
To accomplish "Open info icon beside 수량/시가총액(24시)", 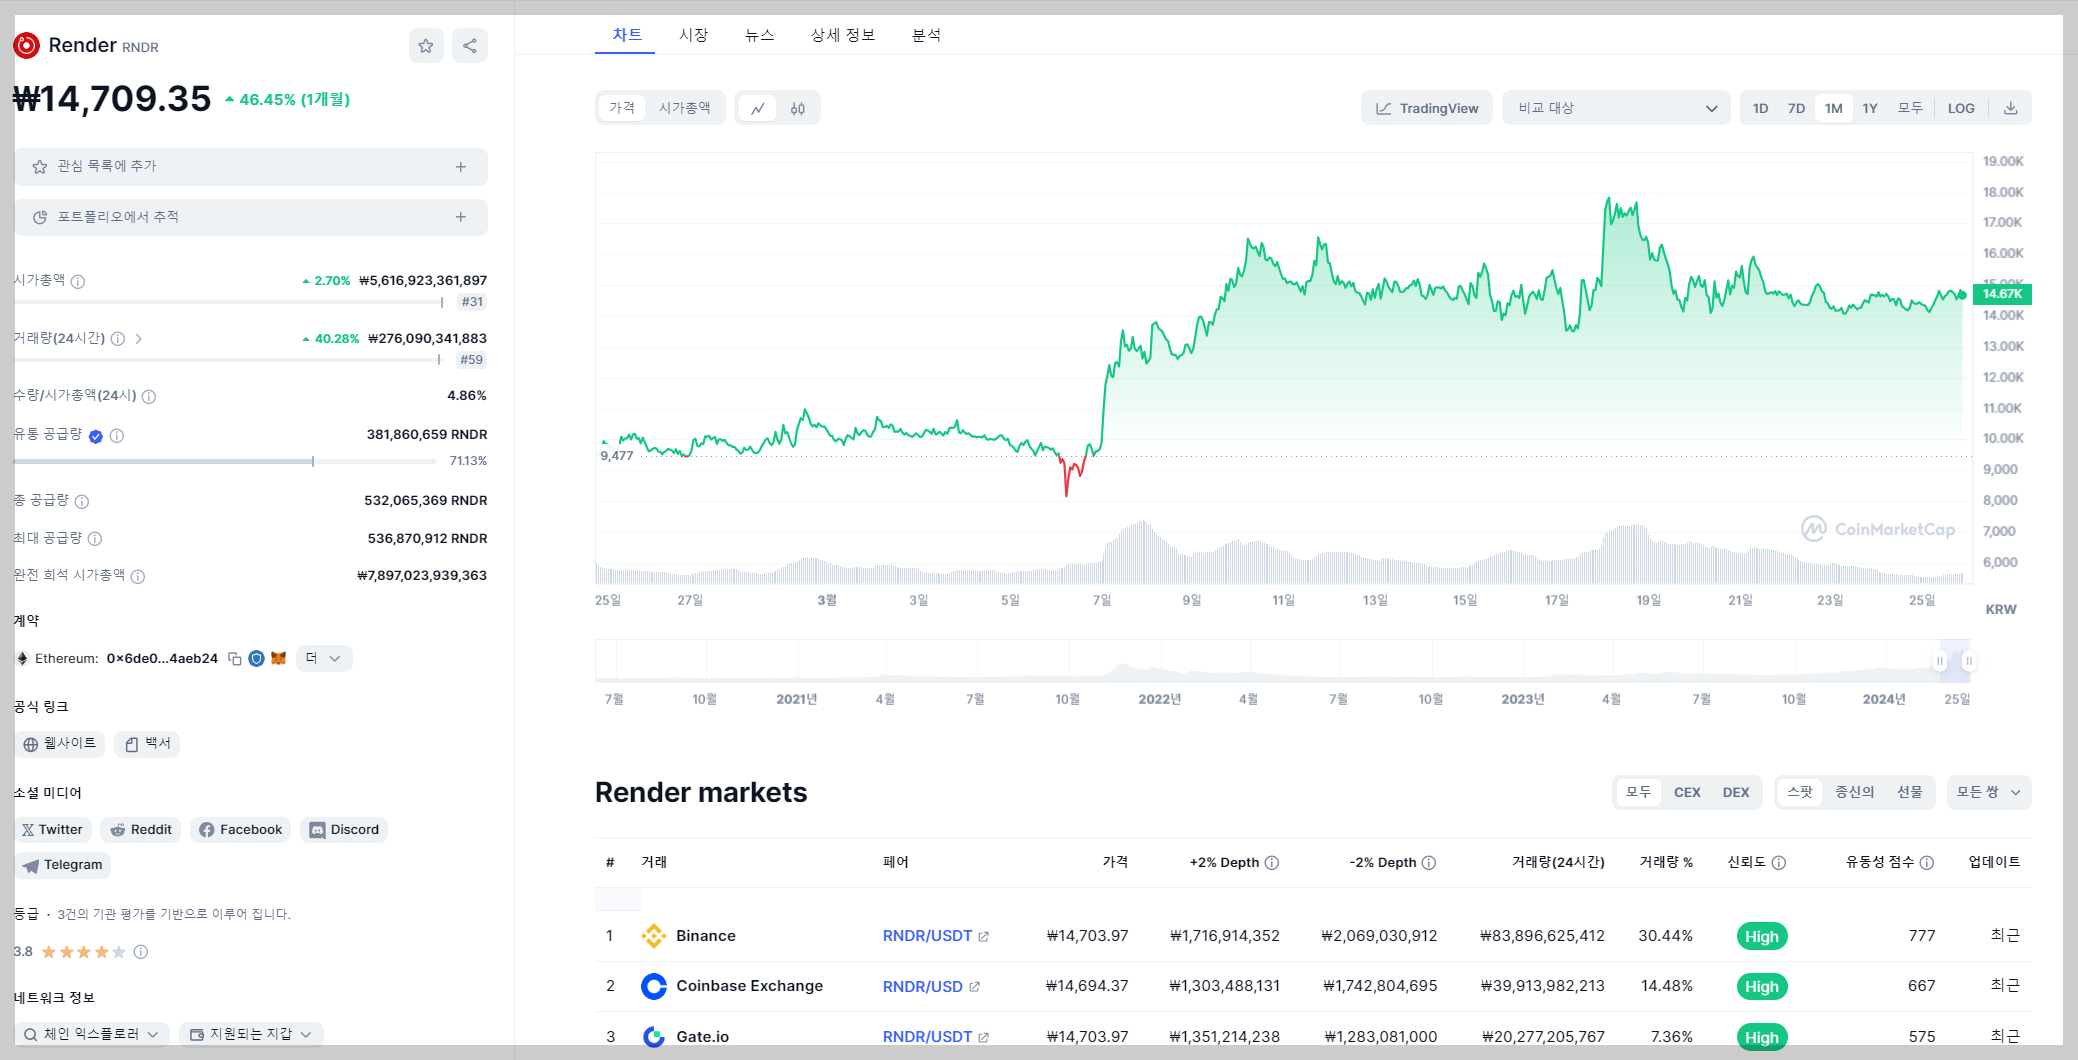I will (x=149, y=397).
